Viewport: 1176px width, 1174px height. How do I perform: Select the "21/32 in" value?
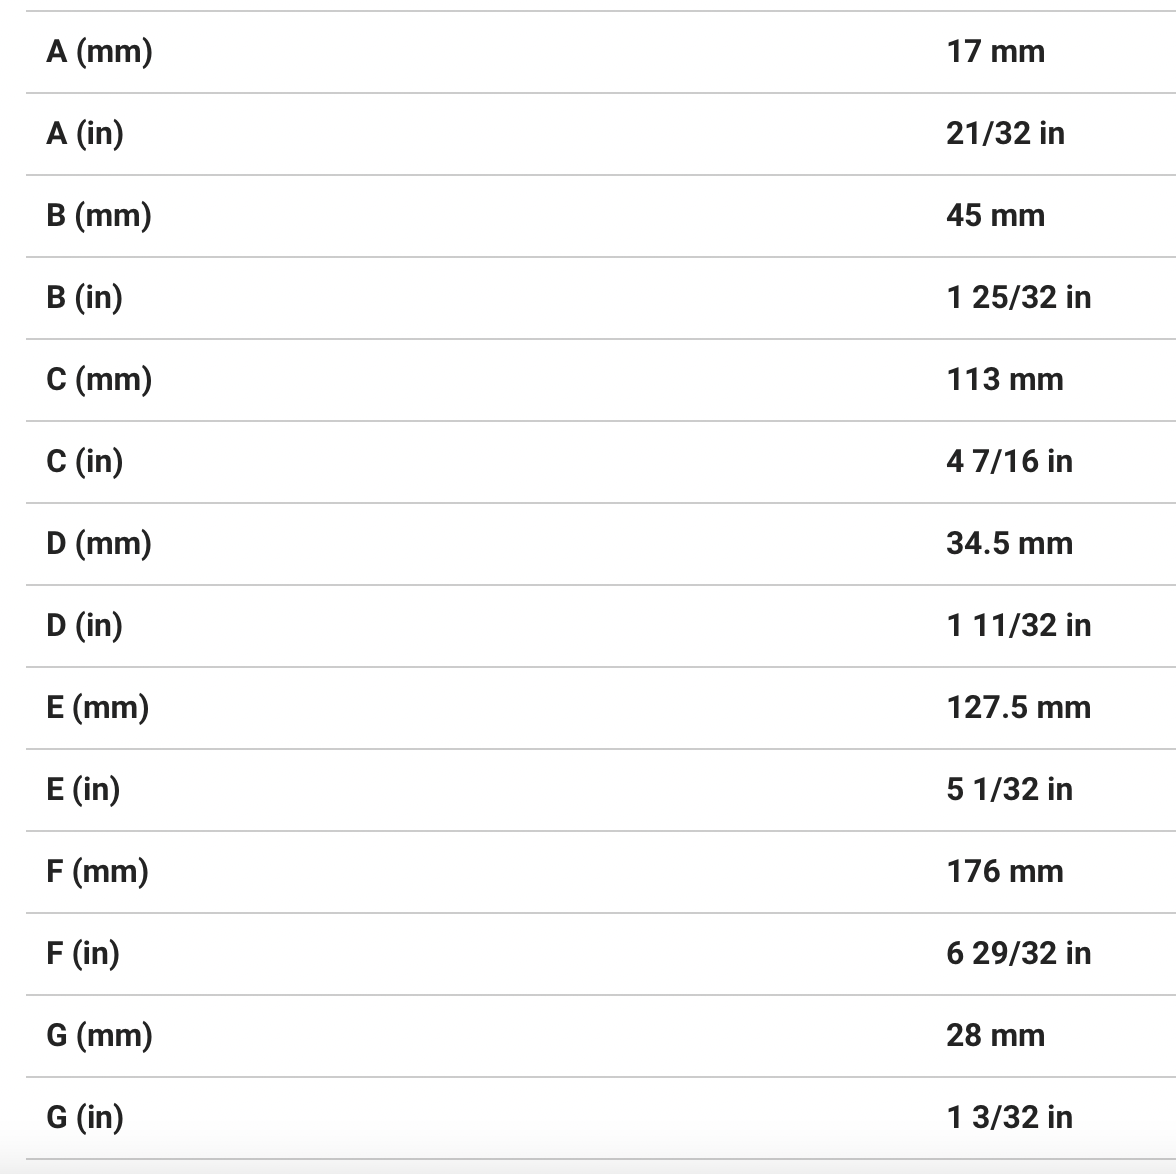tap(1005, 133)
